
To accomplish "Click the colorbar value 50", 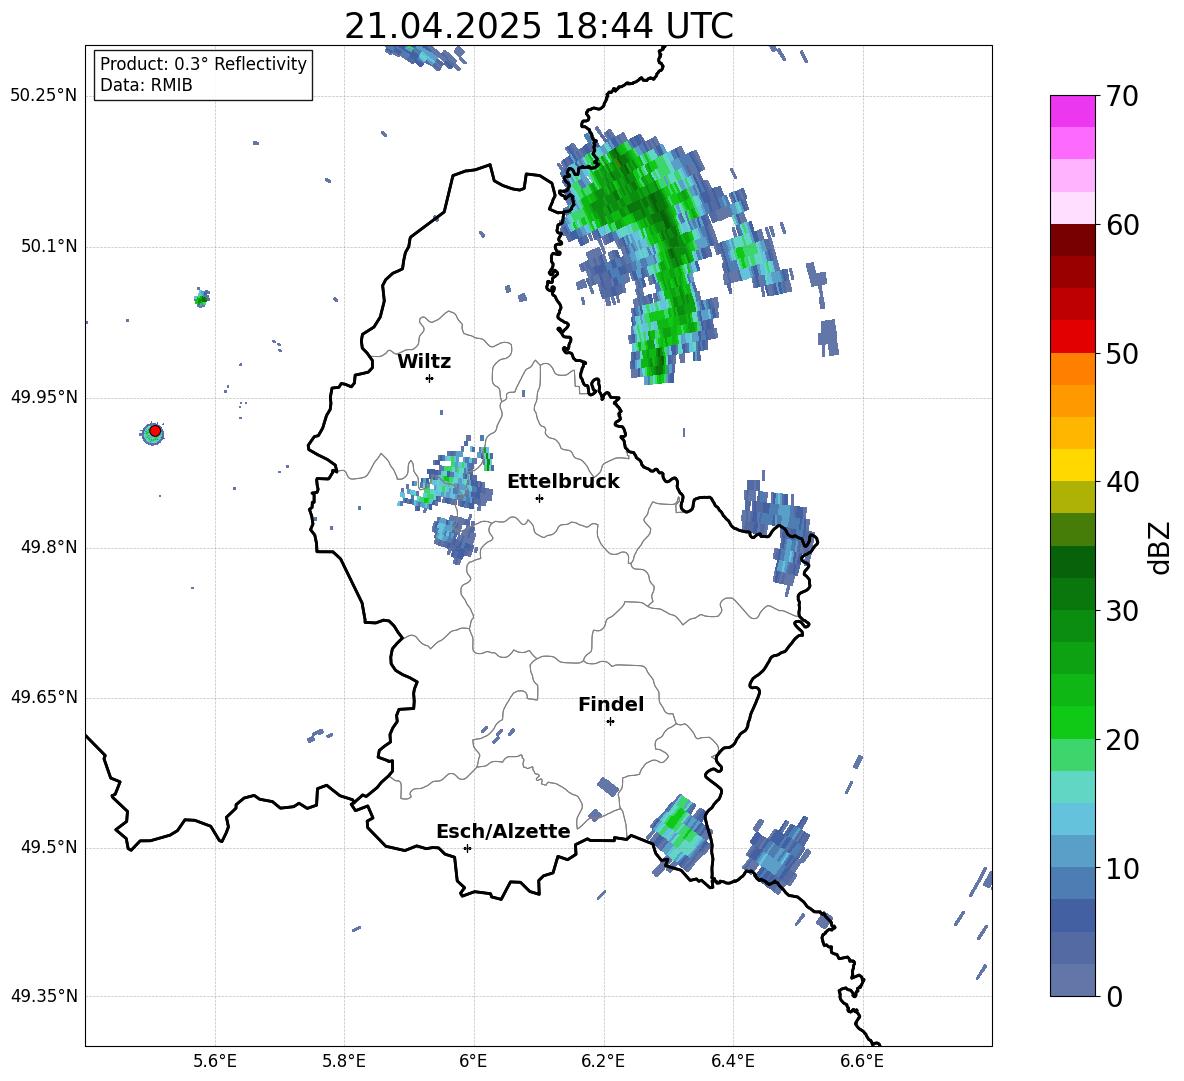I will coord(1123,353).
